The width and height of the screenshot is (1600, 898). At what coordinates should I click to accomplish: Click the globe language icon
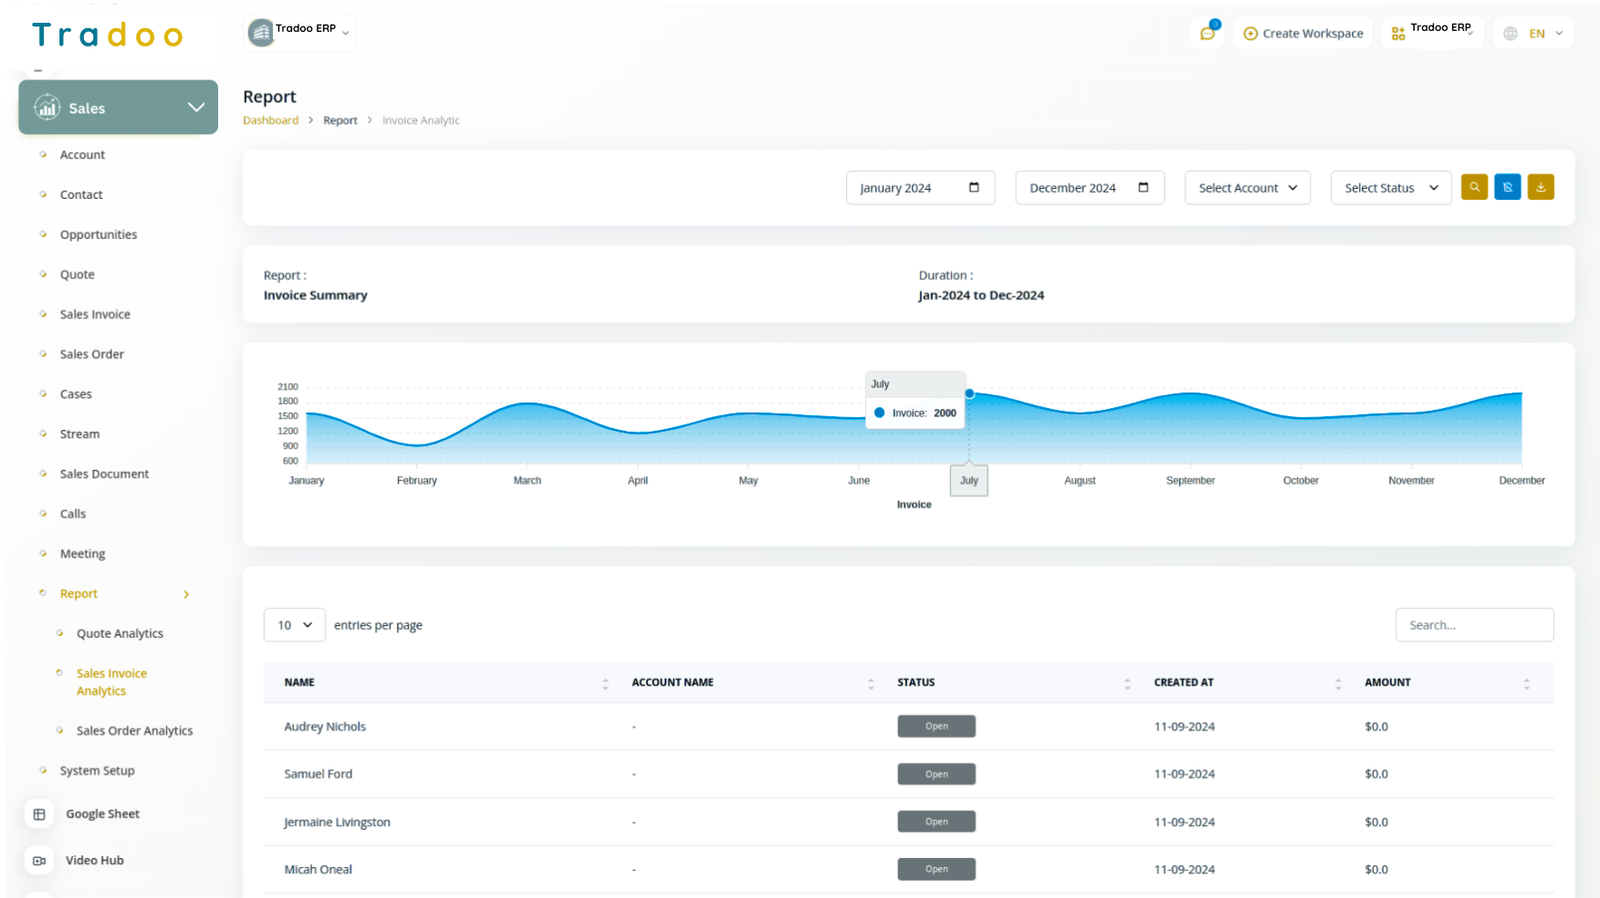[x=1510, y=33]
